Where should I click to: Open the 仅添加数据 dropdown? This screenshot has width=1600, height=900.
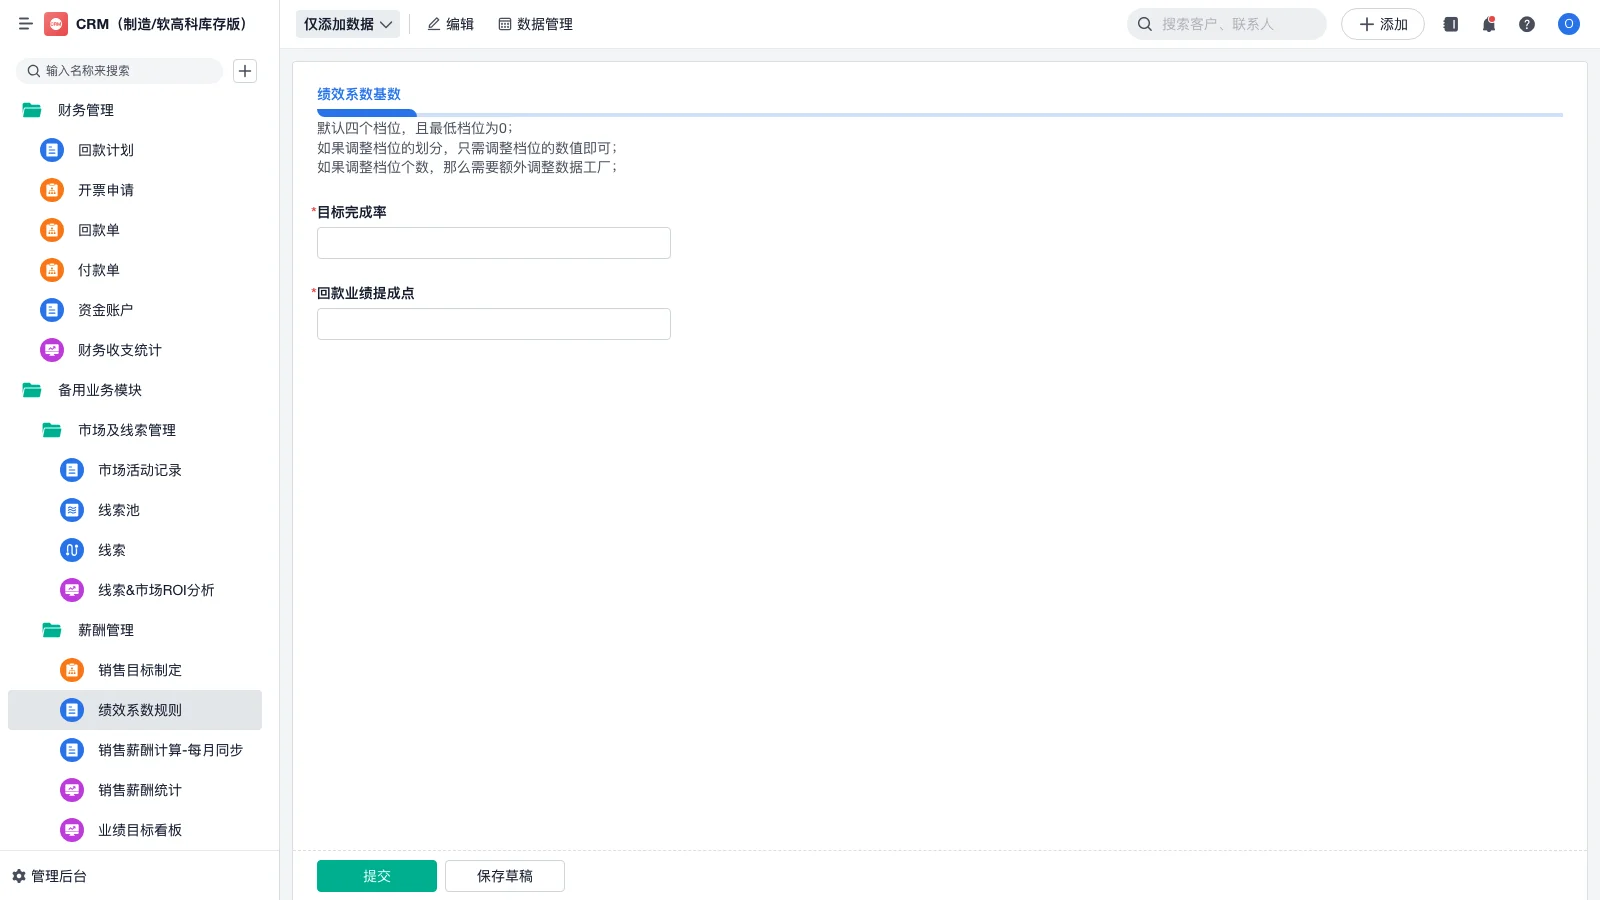(347, 23)
